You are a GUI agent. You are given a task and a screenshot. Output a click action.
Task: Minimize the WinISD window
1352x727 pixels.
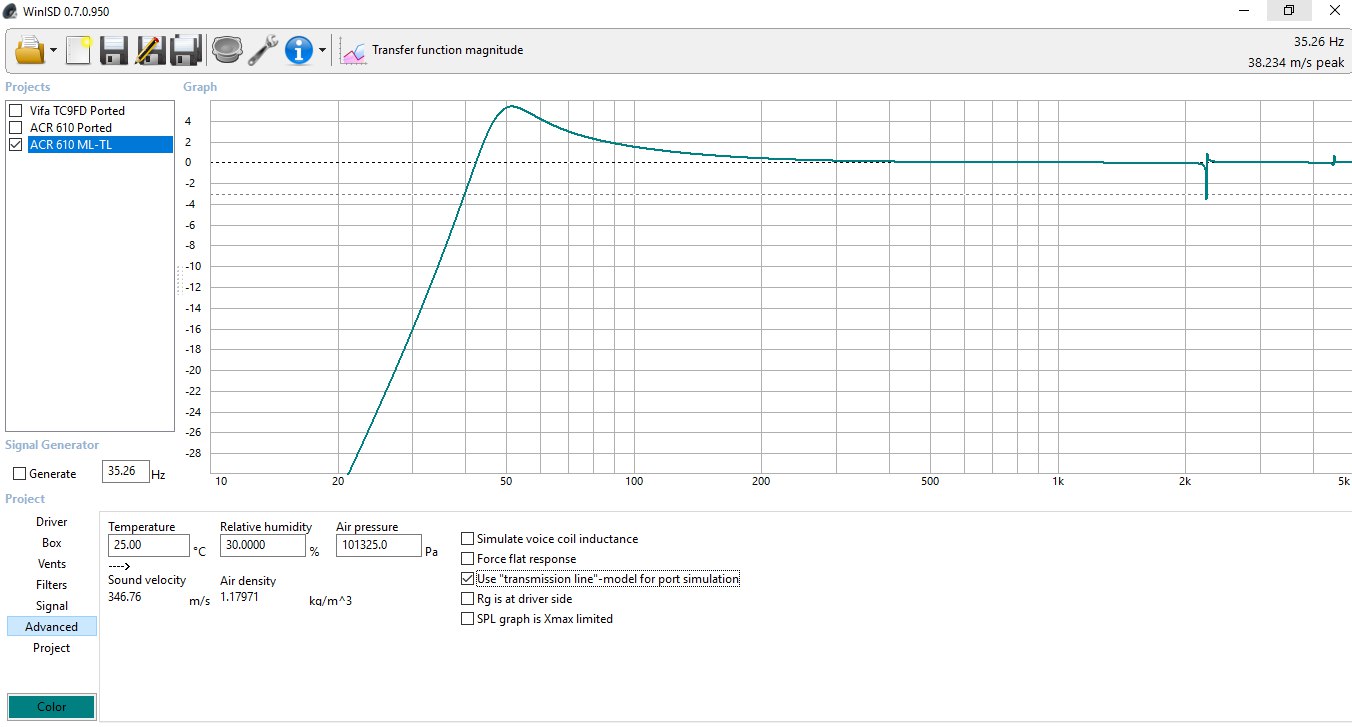pos(1243,11)
